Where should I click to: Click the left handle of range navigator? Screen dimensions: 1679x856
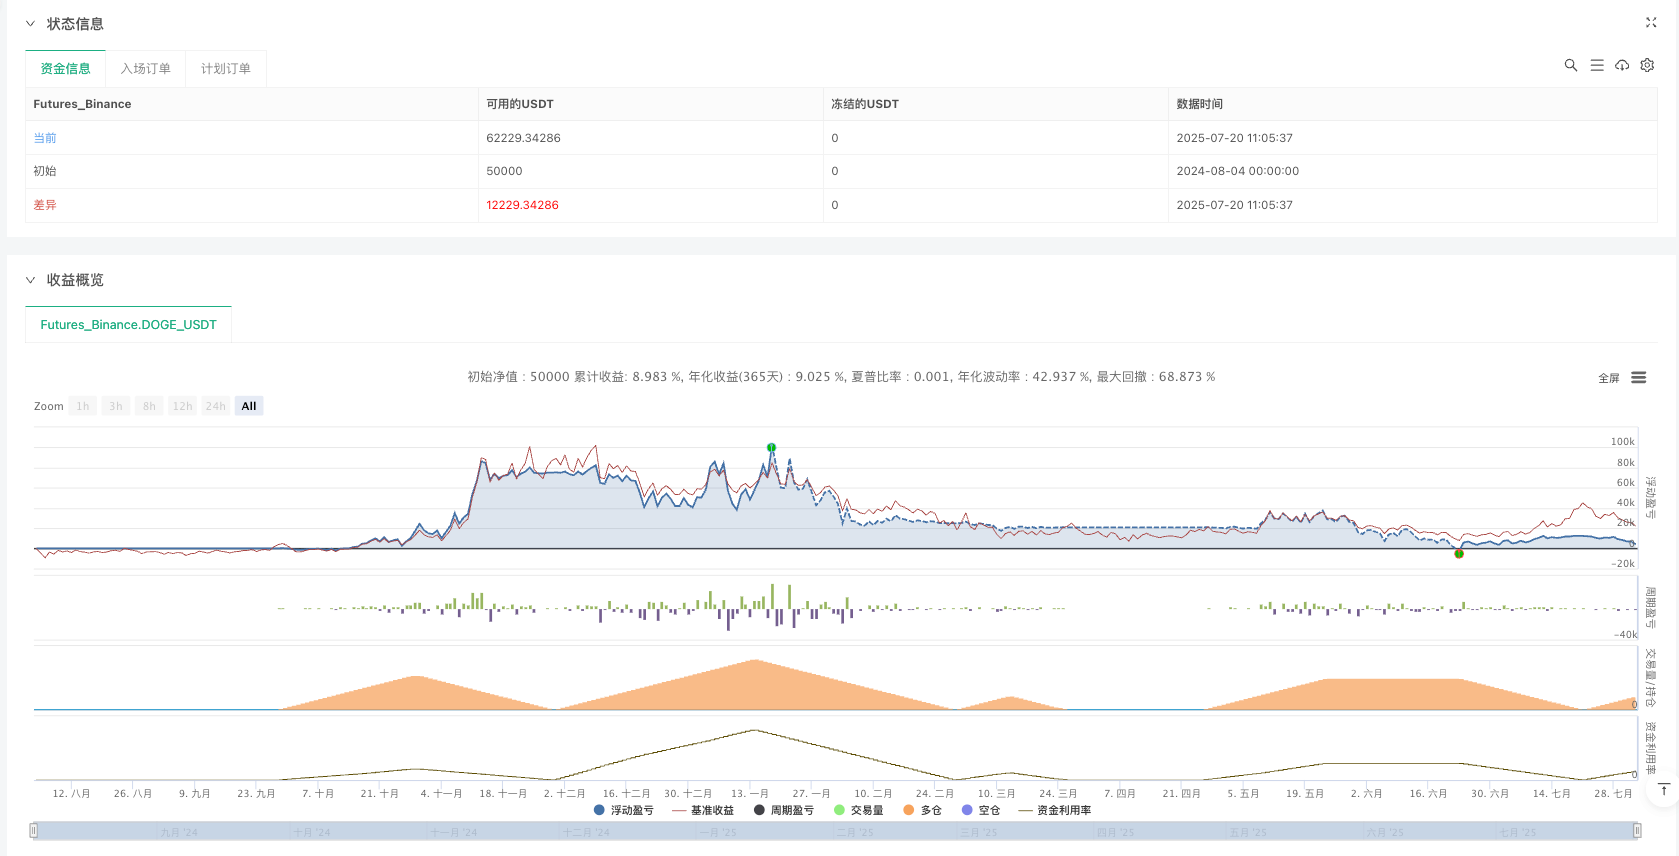[x=34, y=830]
